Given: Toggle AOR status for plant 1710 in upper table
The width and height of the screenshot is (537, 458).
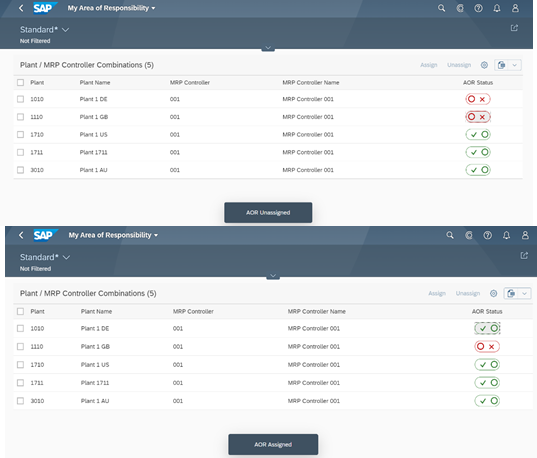Looking at the screenshot, I should click(x=478, y=134).
